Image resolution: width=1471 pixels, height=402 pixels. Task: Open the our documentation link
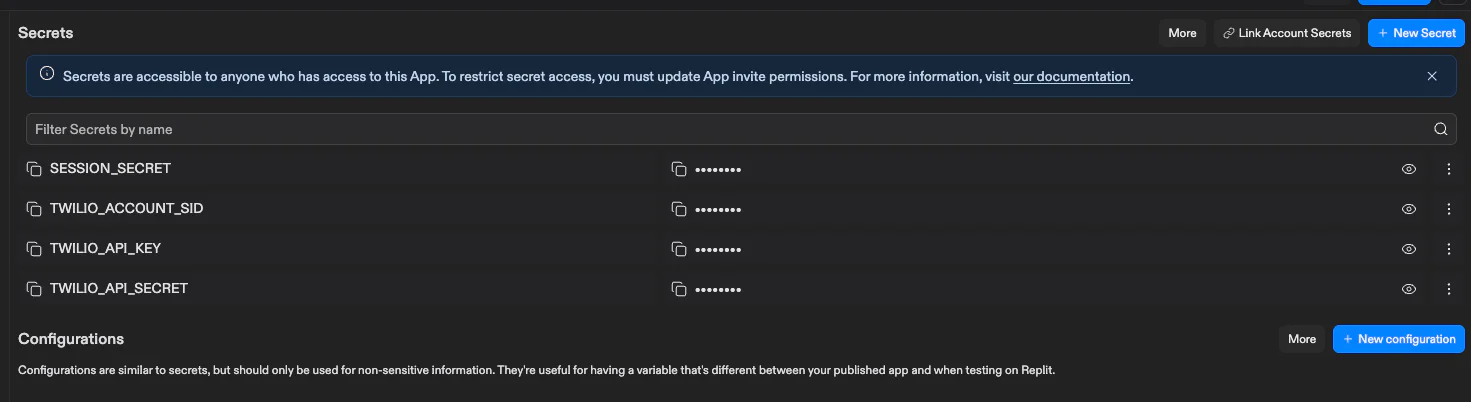click(x=1071, y=76)
